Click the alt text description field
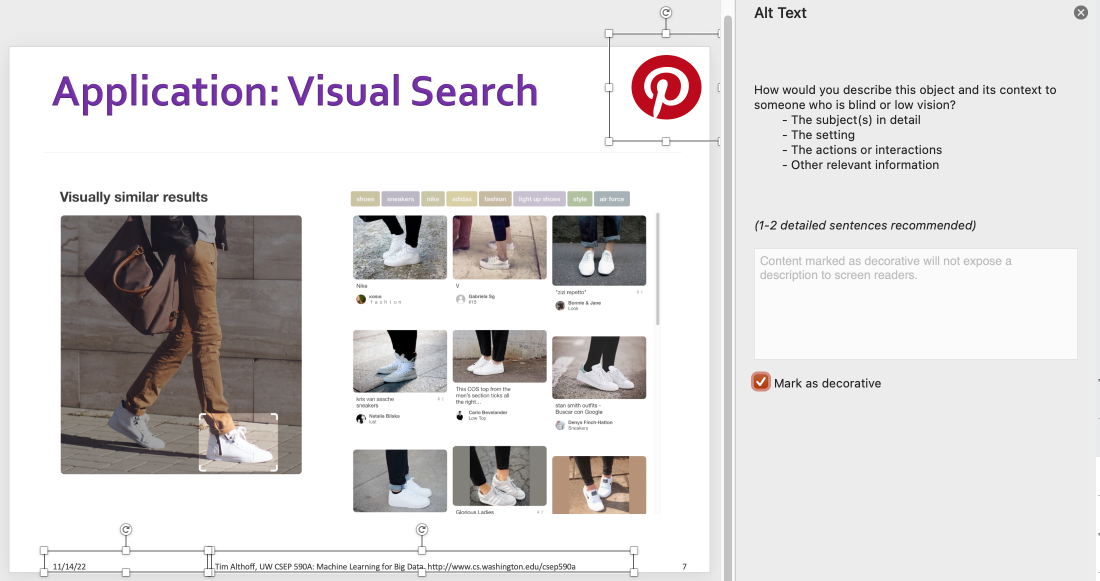This screenshot has width=1100, height=581. [x=915, y=304]
